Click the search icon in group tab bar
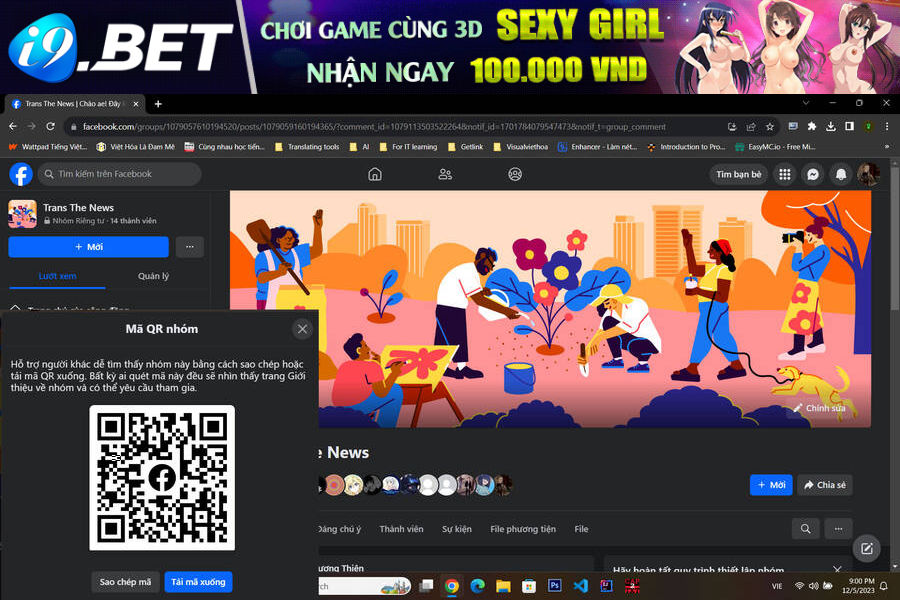This screenshot has height=600, width=900. pyautogui.click(x=805, y=529)
